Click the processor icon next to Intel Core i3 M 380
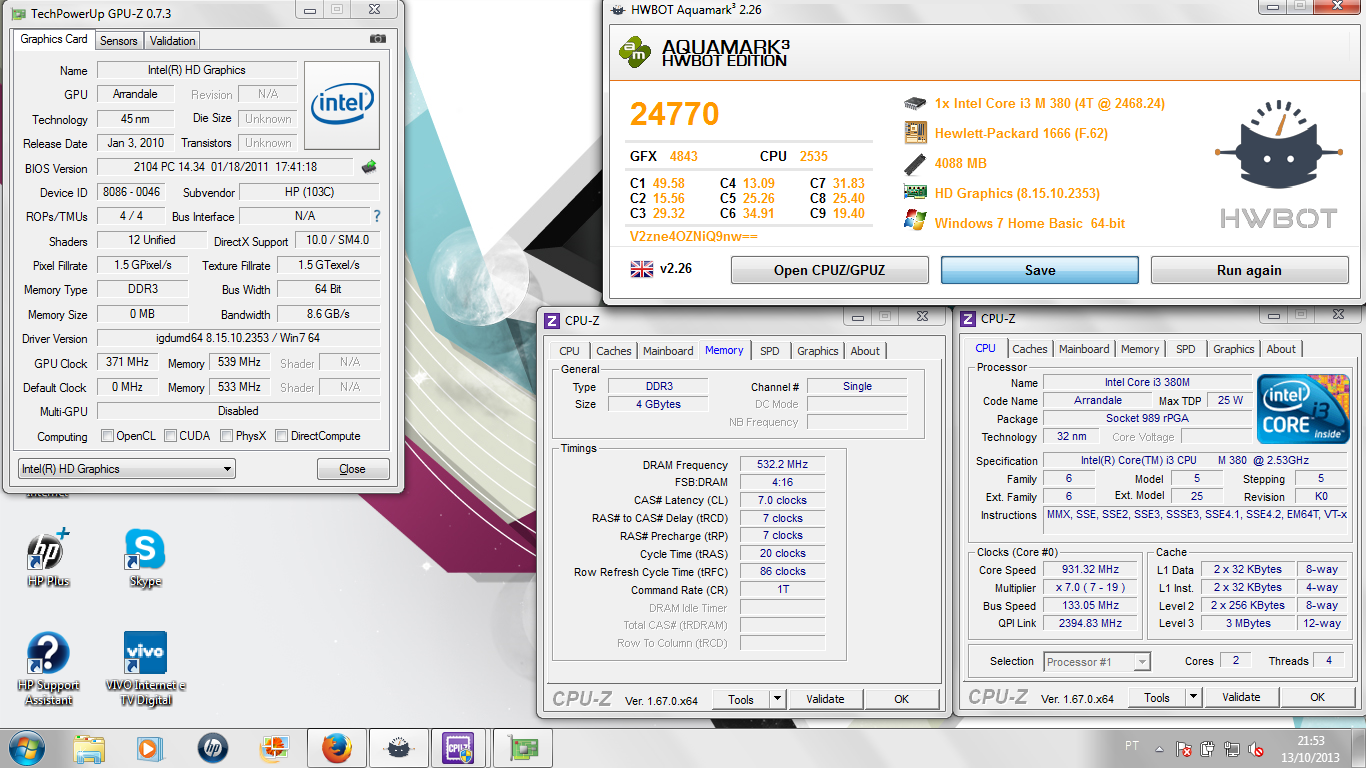The width and height of the screenshot is (1366, 768). click(915, 103)
